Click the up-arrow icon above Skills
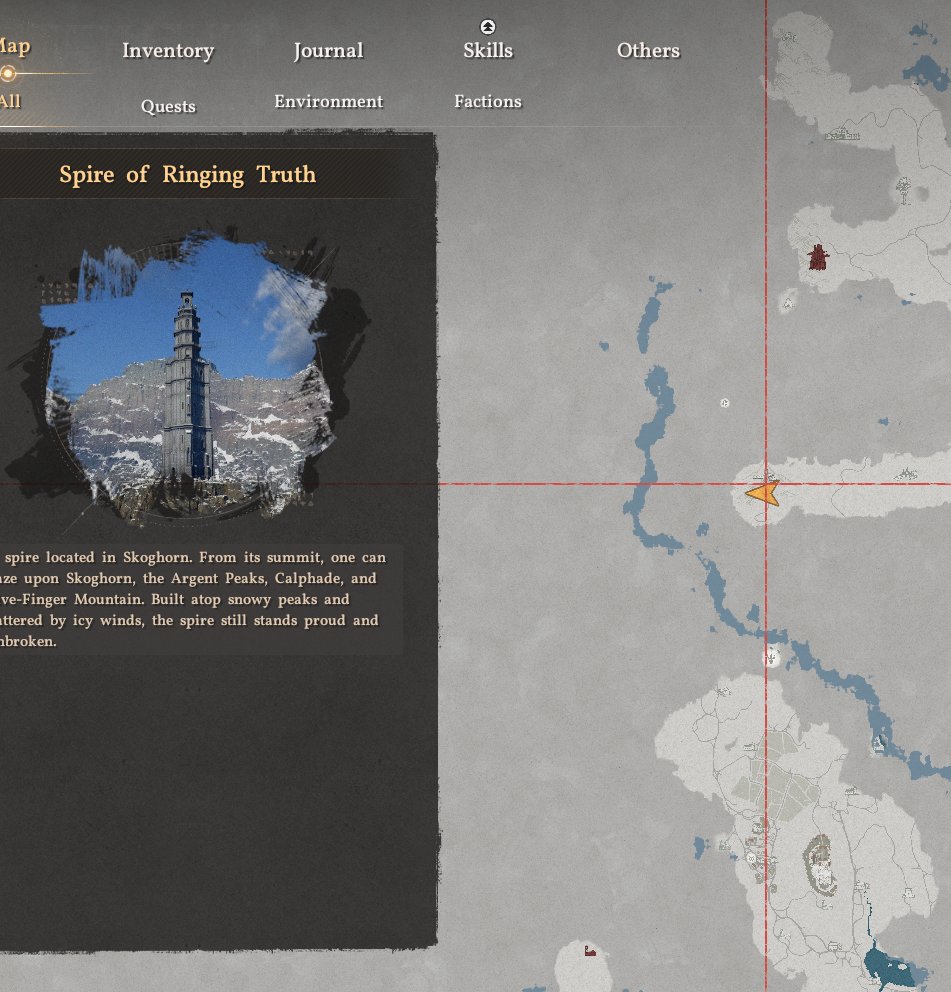The height and width of the screenshot is (992, 951). pyautogui.click(x=488, y=27)
